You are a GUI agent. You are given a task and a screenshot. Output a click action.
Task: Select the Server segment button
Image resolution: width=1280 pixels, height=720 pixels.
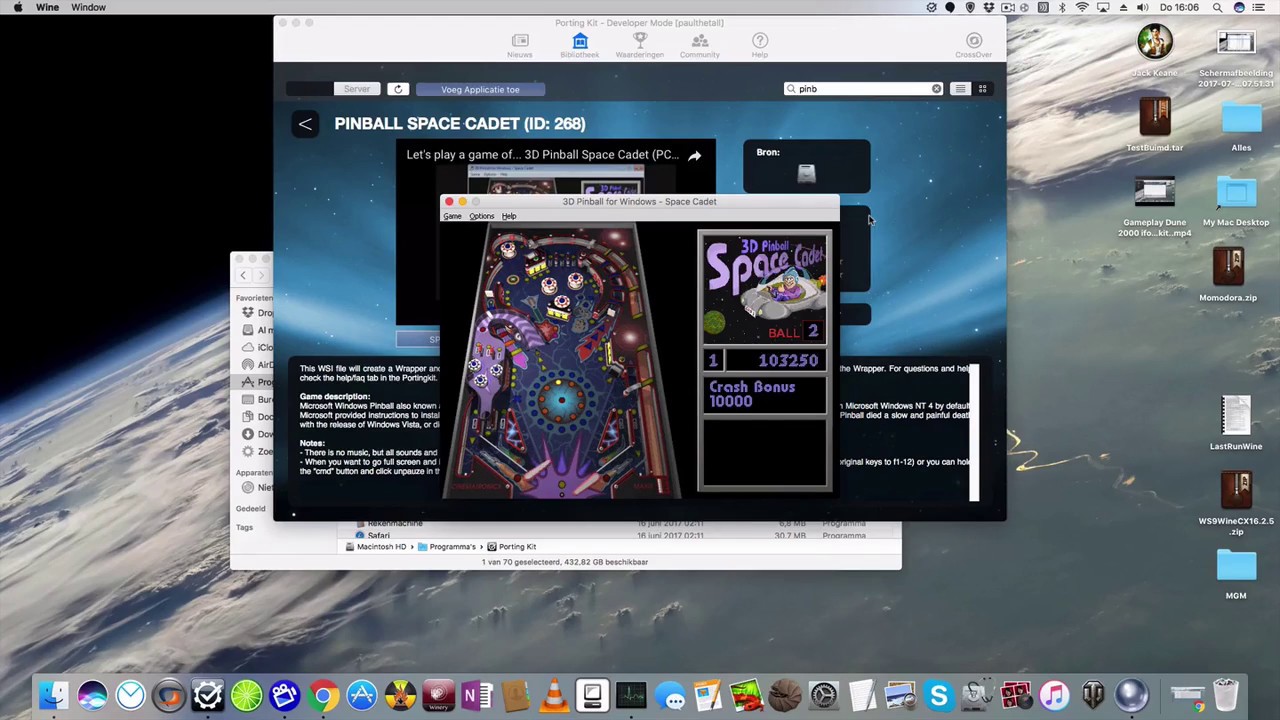point(357,89)
